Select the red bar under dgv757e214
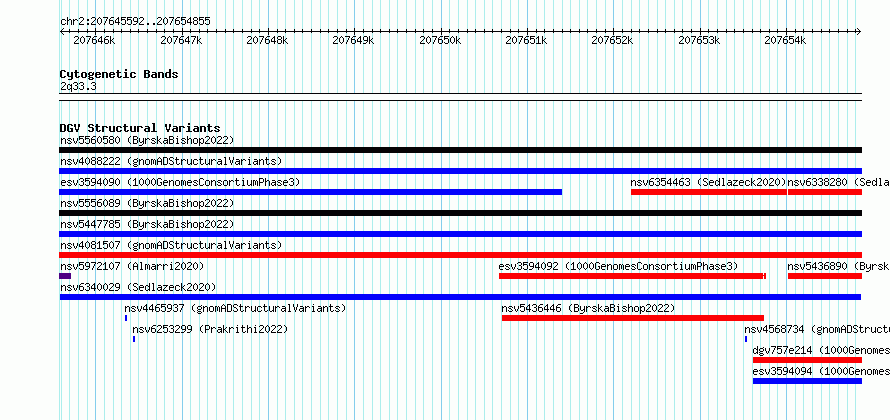 807,360
